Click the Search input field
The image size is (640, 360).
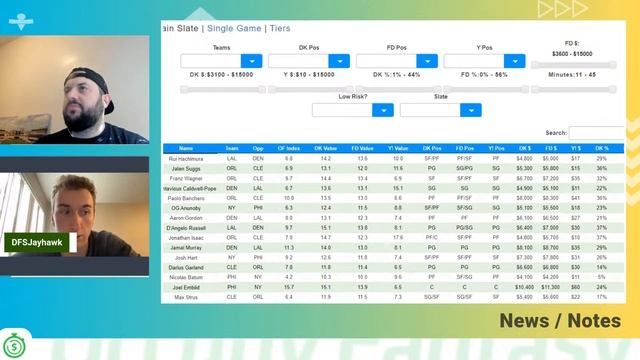597,133
